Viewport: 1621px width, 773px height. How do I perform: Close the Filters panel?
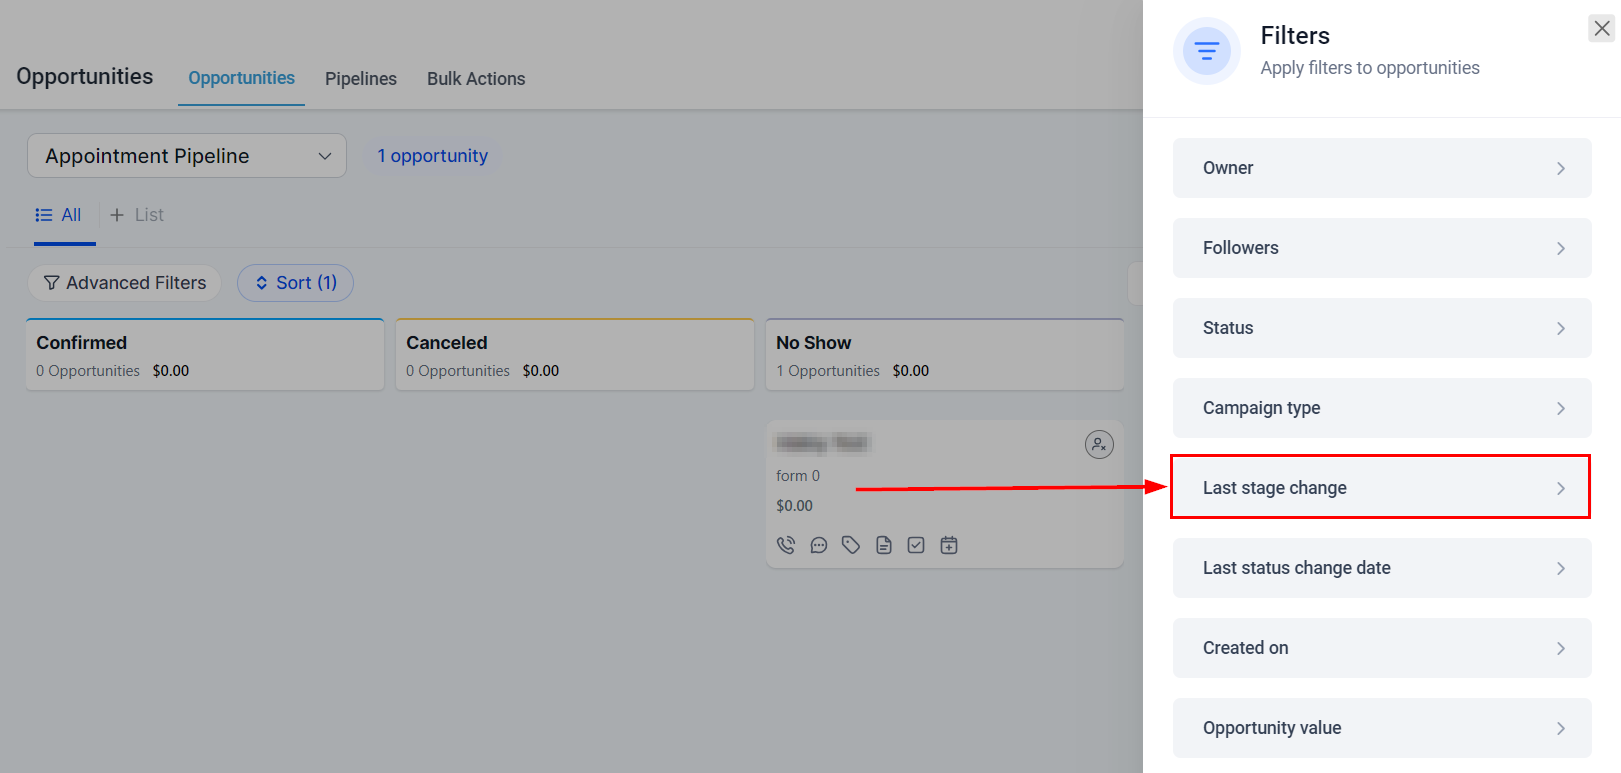pos(1602,29)
